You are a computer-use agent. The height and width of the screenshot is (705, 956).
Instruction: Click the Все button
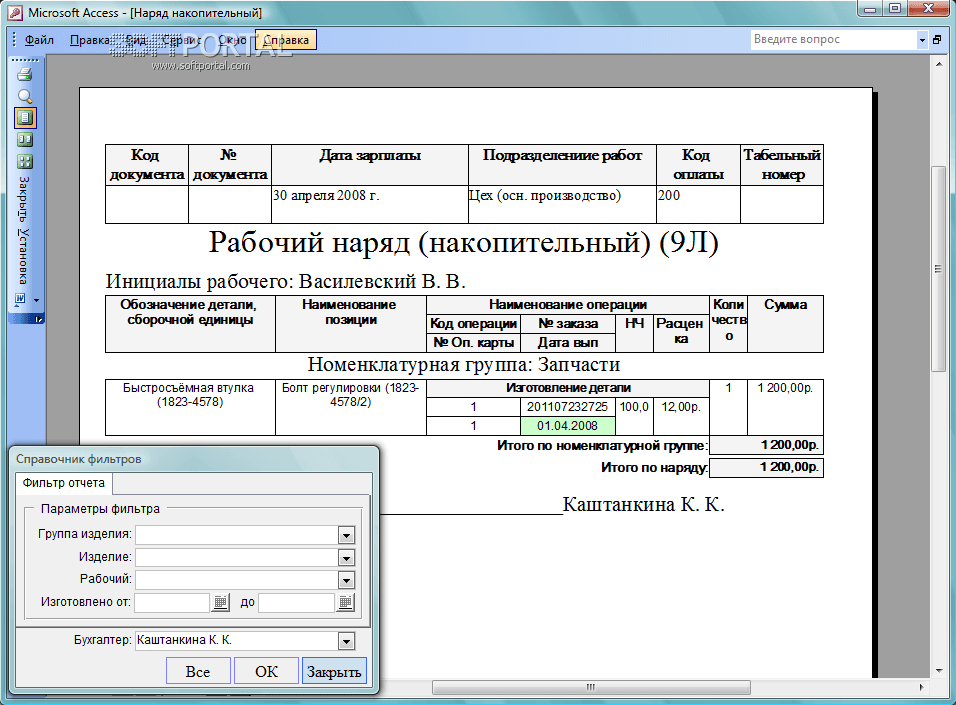click(198, 671)
